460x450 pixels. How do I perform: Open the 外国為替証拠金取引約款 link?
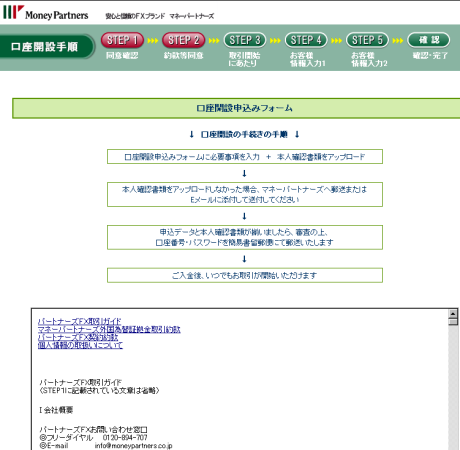[109, 329]
